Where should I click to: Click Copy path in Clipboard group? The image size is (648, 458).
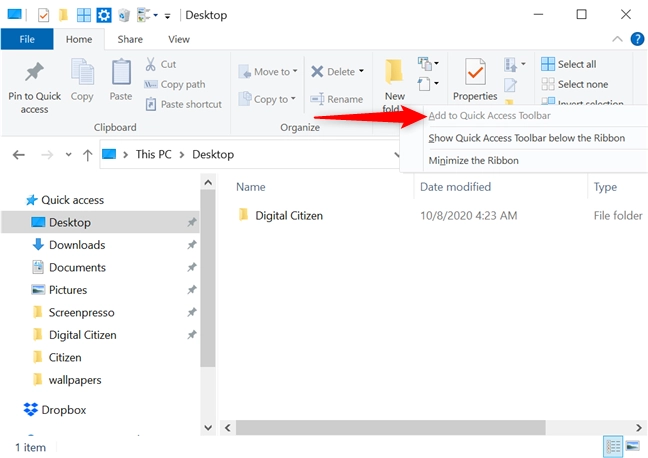(x=174, y=84)
